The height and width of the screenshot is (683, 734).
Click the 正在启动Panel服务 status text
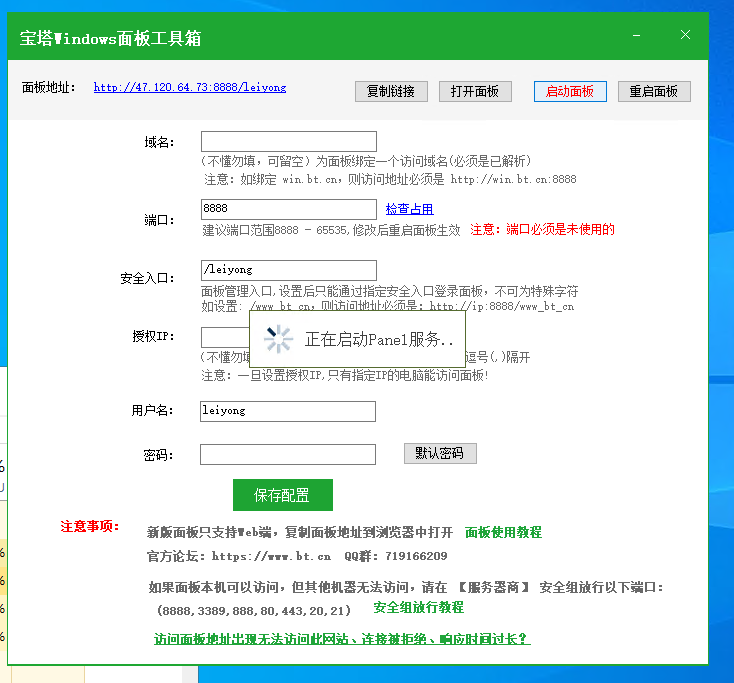(x=379, y=339)
